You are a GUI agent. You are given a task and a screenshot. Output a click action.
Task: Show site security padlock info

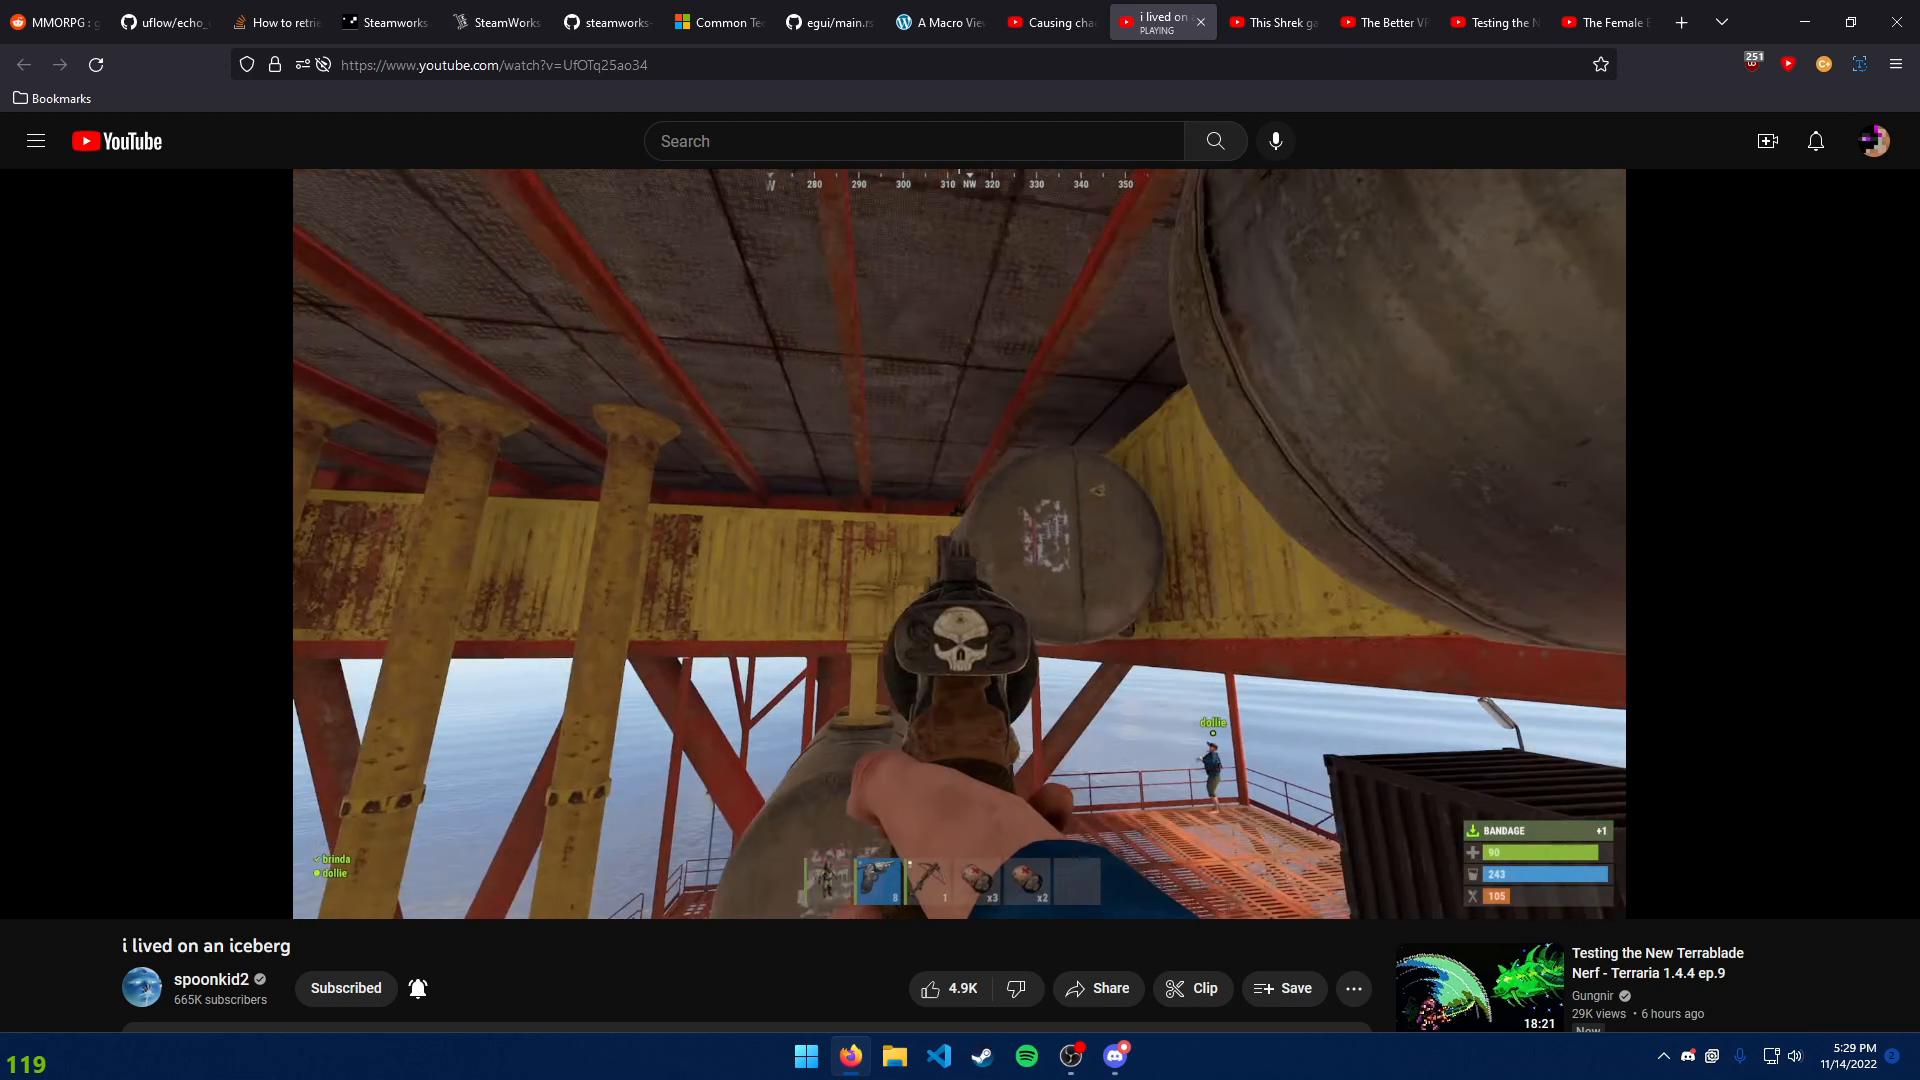click(x=275, y=65)
